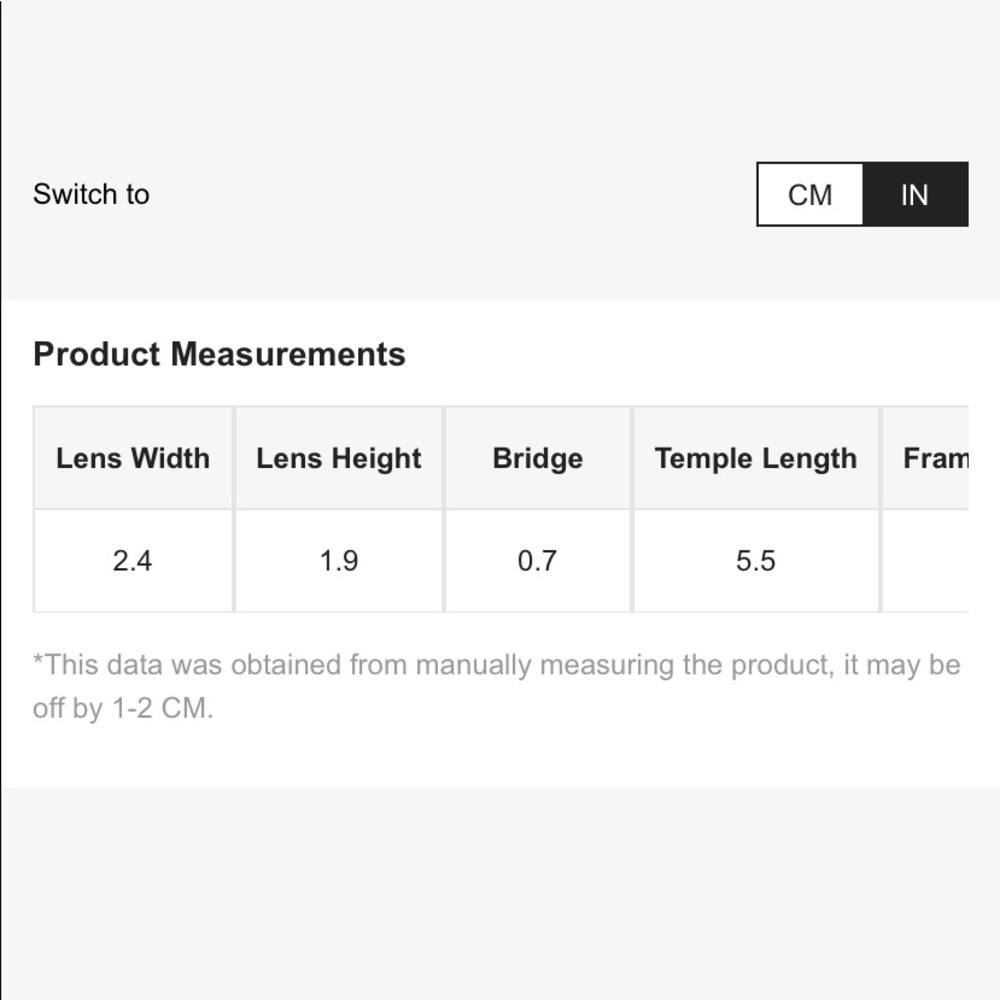The width and height of the screenshot is (1000, 1000).
Task: Click the 5.5 temple length value
Action: [x=756, y=561]
